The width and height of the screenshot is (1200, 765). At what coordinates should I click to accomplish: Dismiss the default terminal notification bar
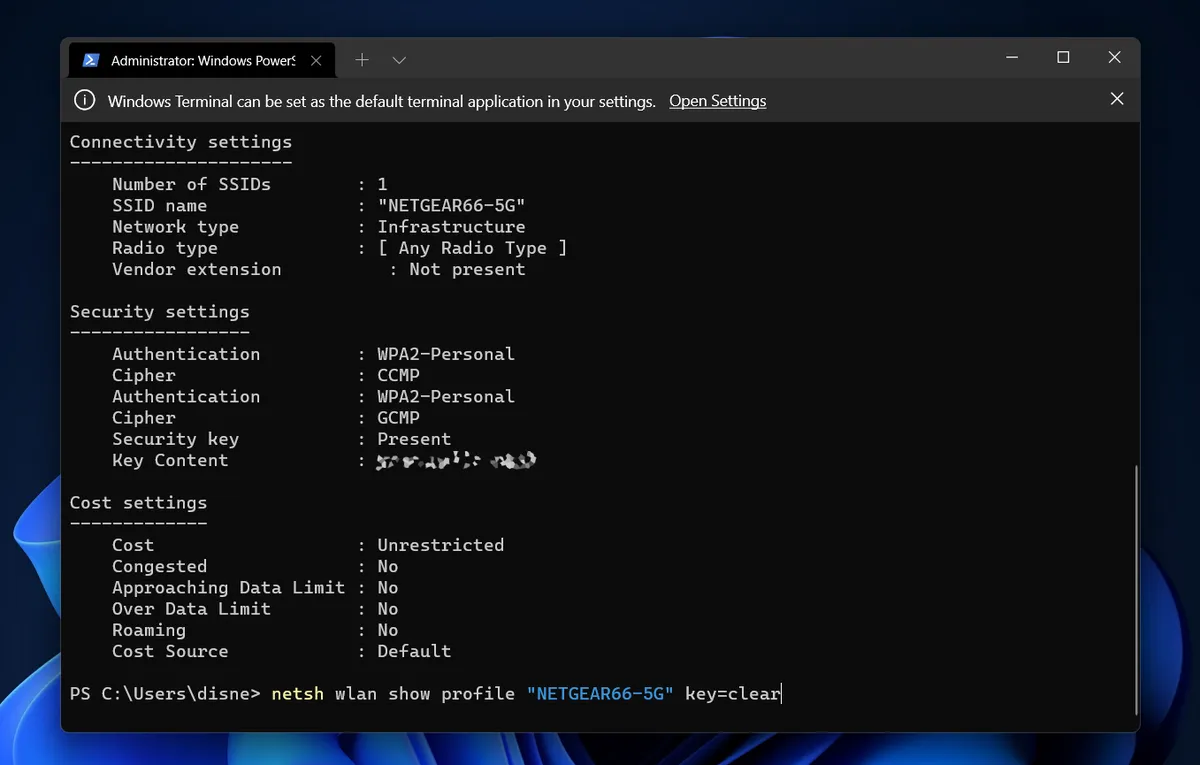pyautogui.click(x=1117, y=99)
